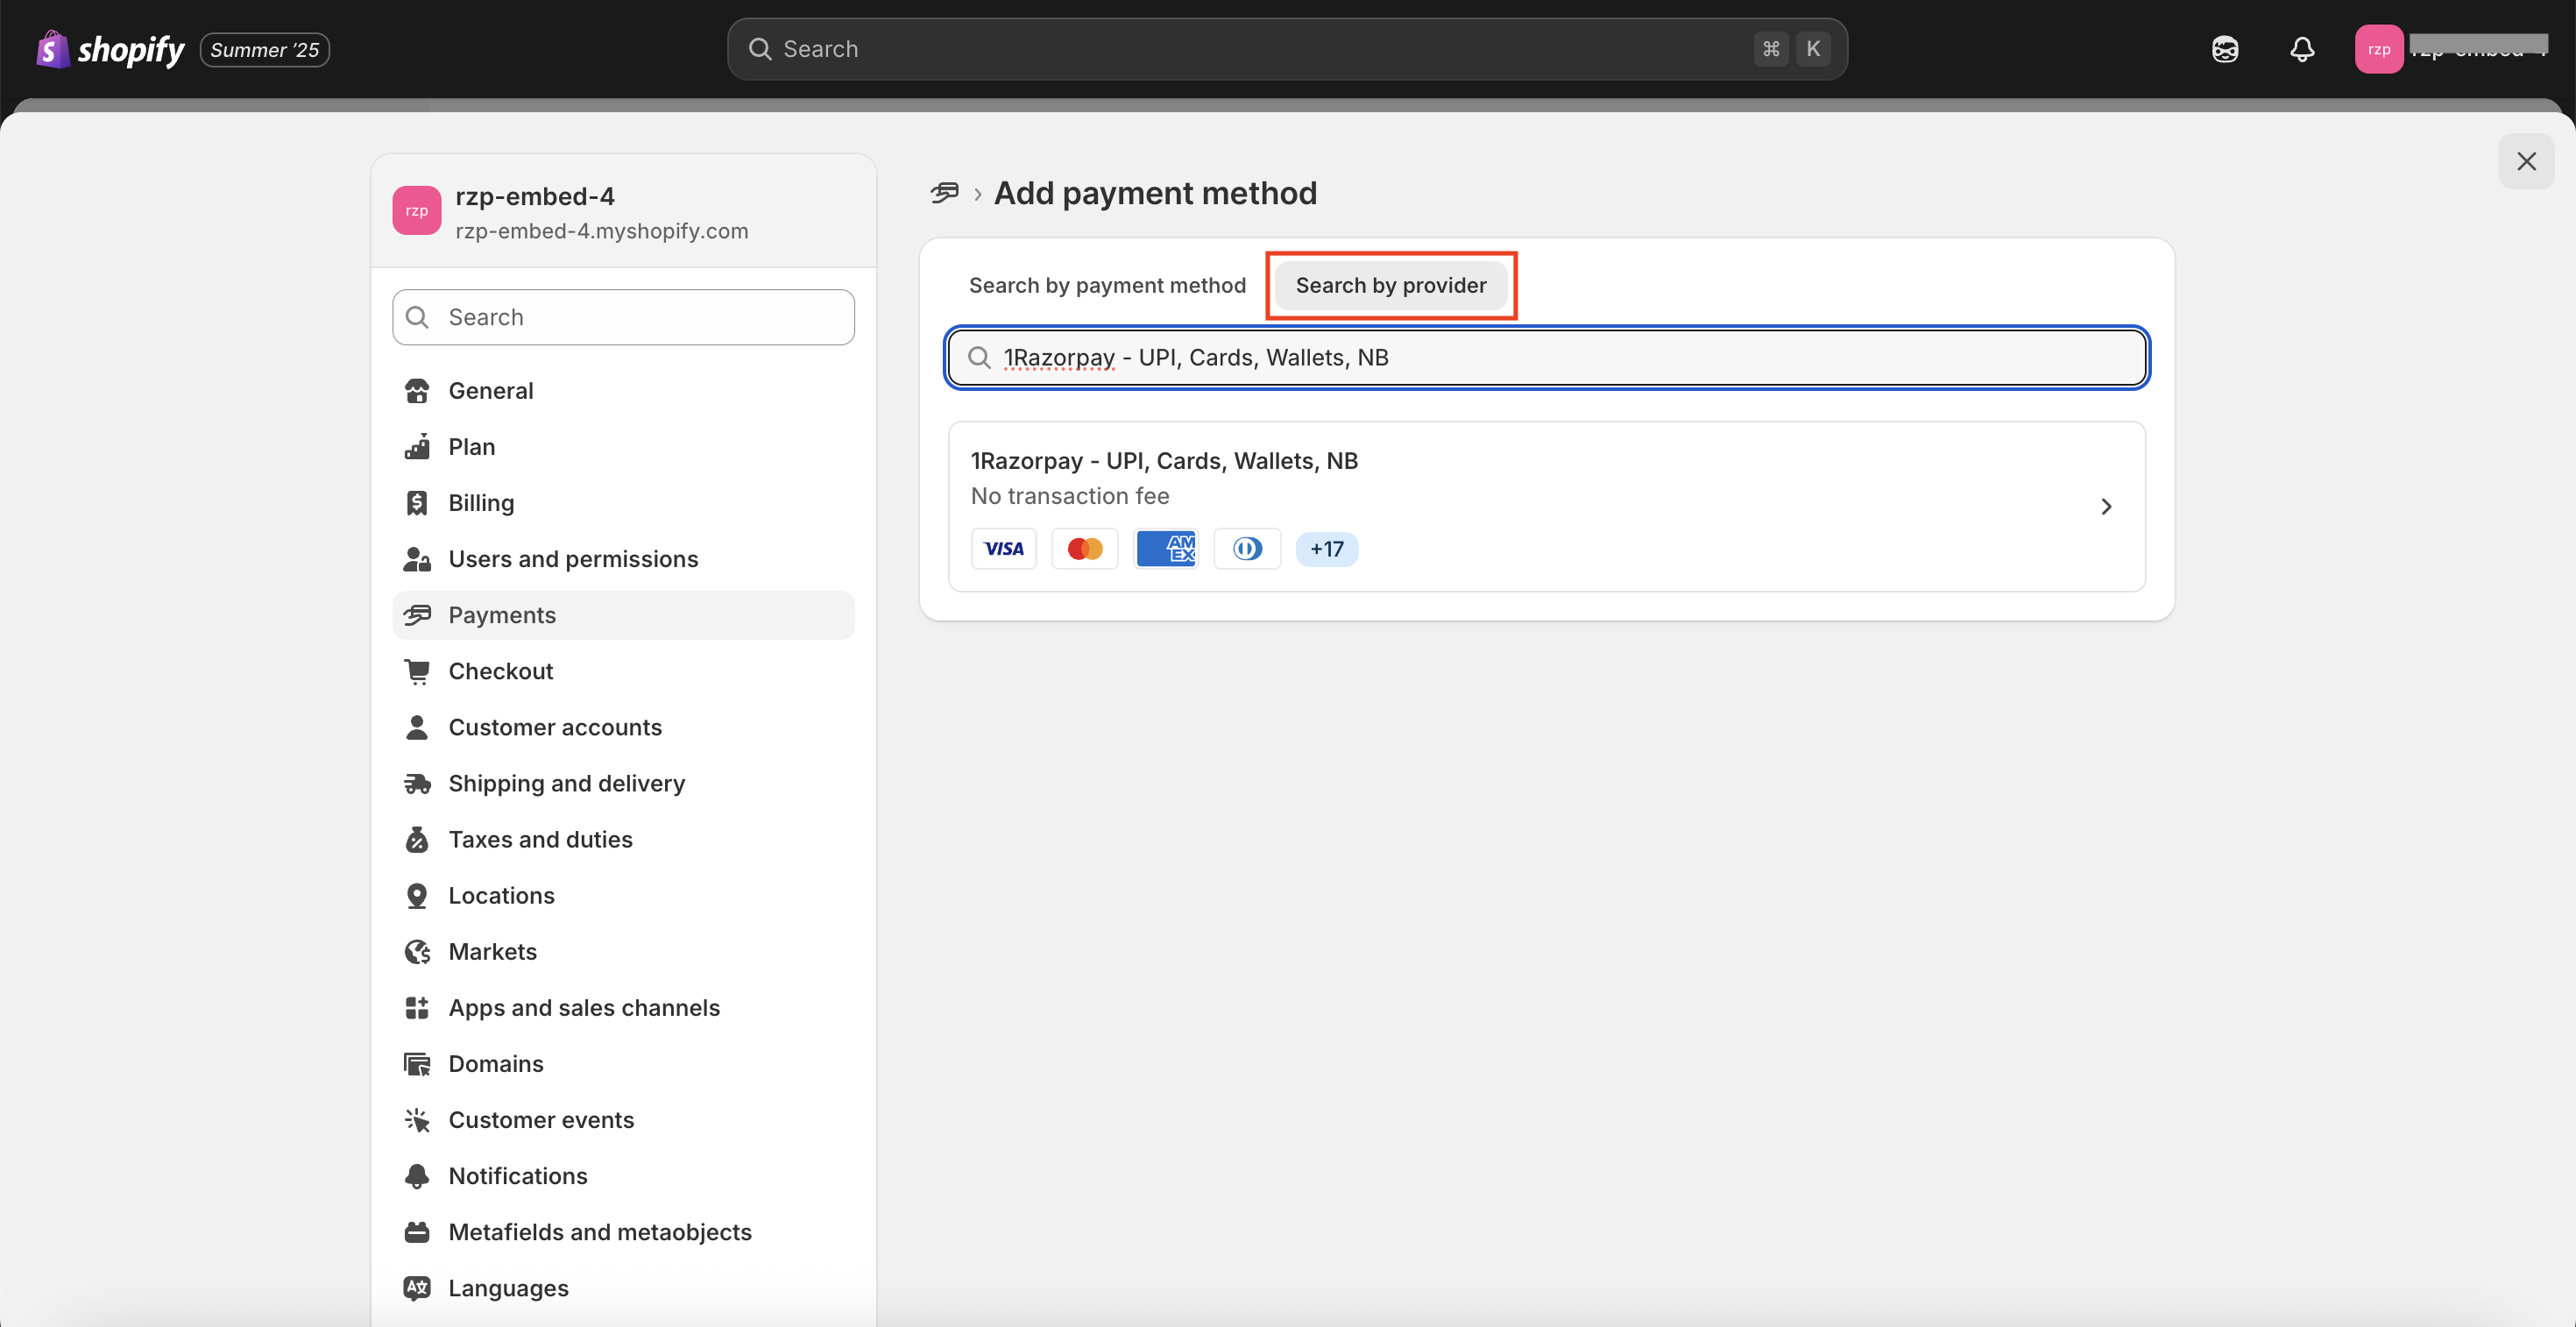This screenshot has width=2576, height=1327.
Task: Open Customer events settings
Action: 623,1119
